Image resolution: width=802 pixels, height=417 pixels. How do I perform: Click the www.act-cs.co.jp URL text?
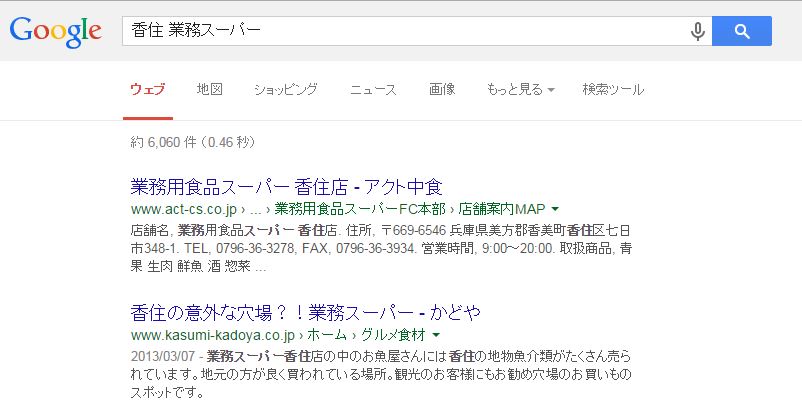184,209
